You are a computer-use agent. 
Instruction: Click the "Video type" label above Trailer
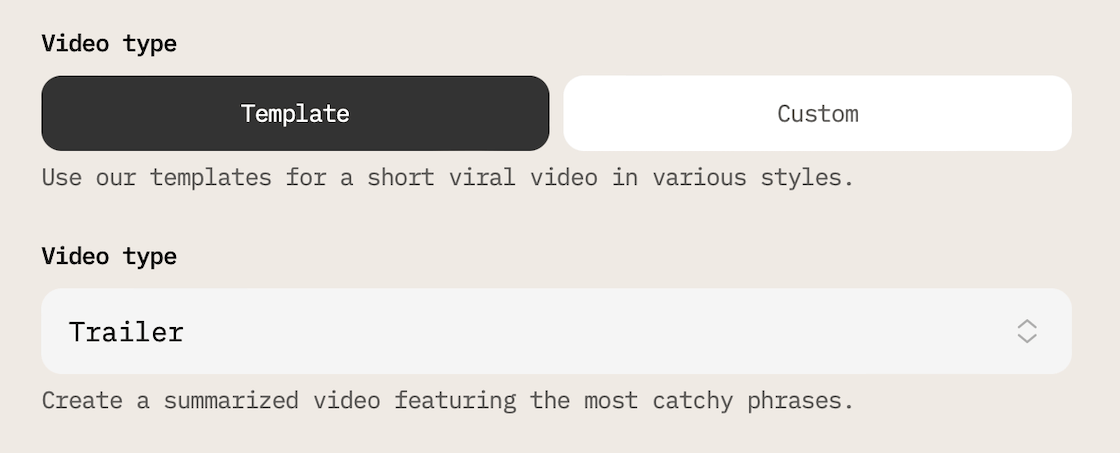pos(109,257)
